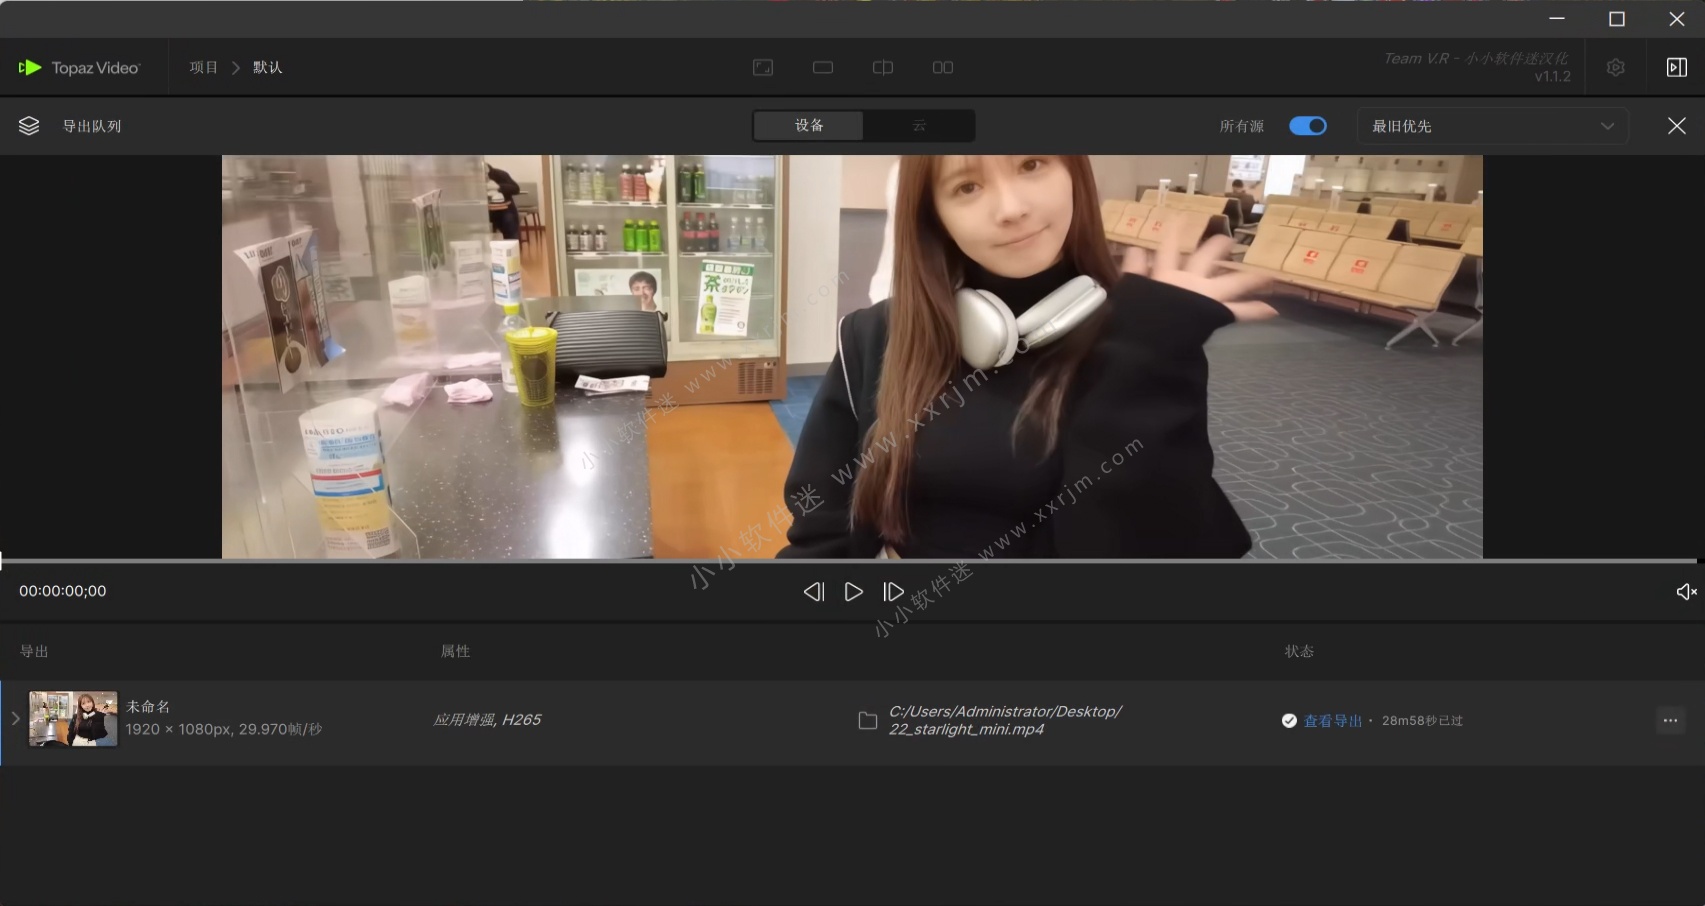Open the more options menu on export row

click(x=1670, y=720)
